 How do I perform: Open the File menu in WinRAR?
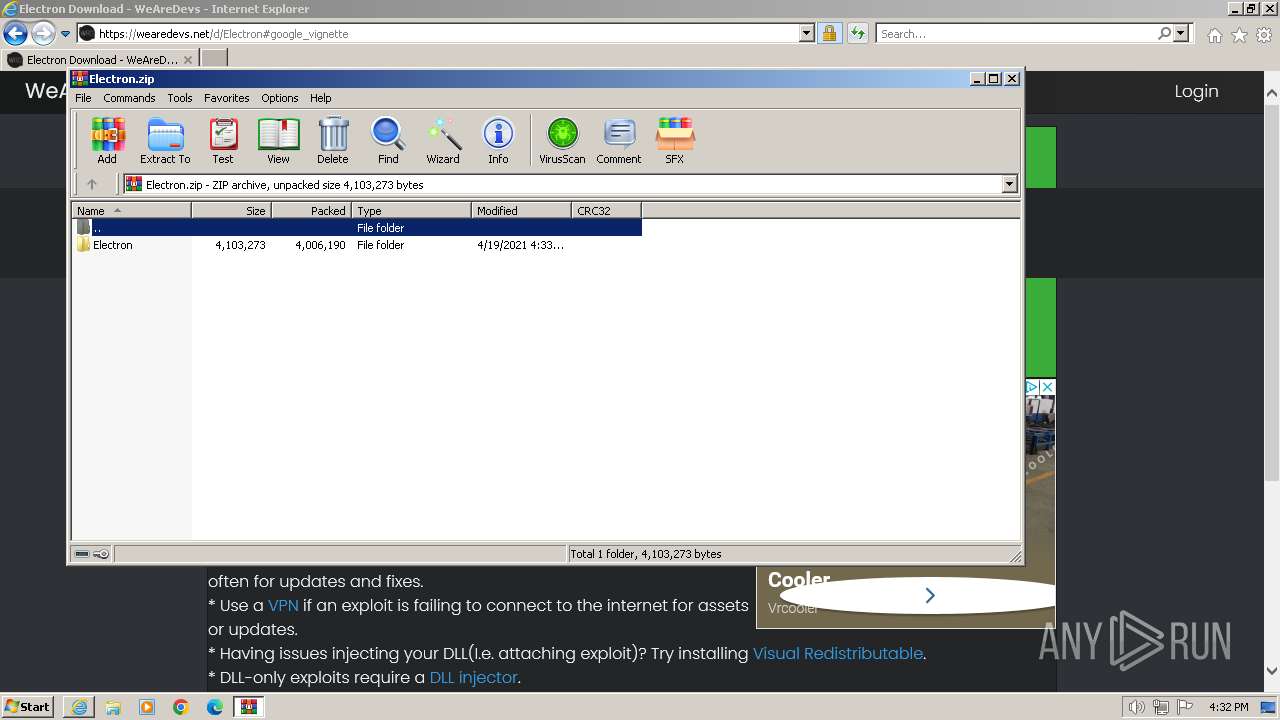tap(83, 98)
